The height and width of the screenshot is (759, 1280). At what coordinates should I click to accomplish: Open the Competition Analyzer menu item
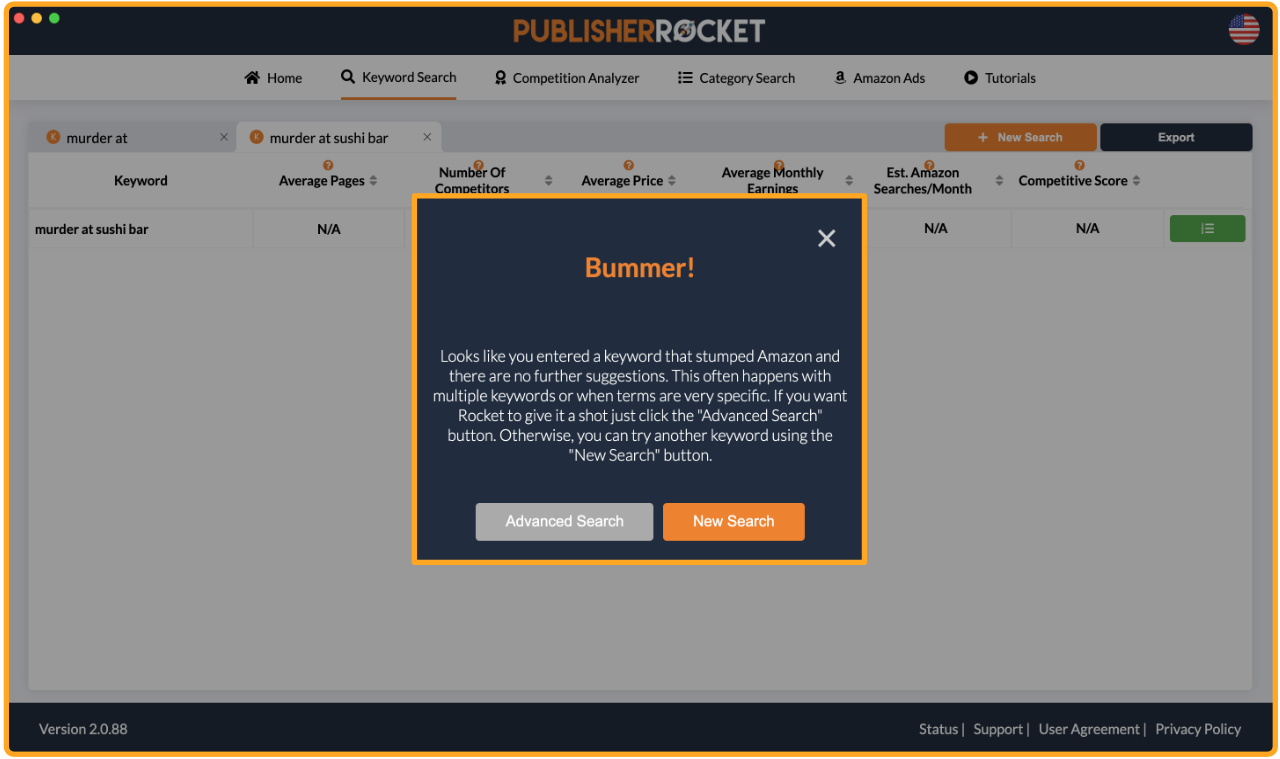(566, 78)
